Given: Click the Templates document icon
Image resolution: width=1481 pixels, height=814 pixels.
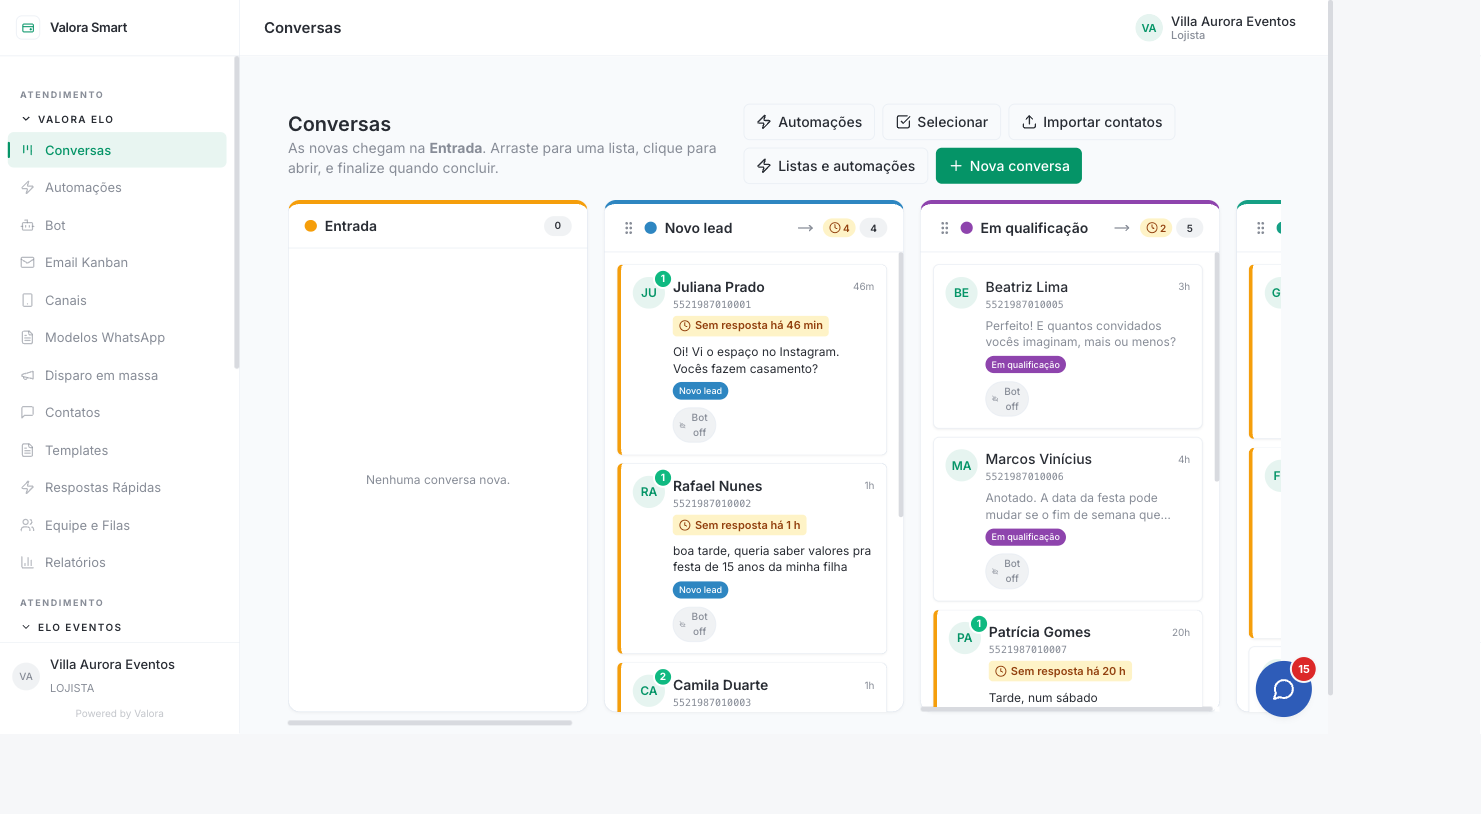Looking at the screenshot, I should click(x=28, y=451).
